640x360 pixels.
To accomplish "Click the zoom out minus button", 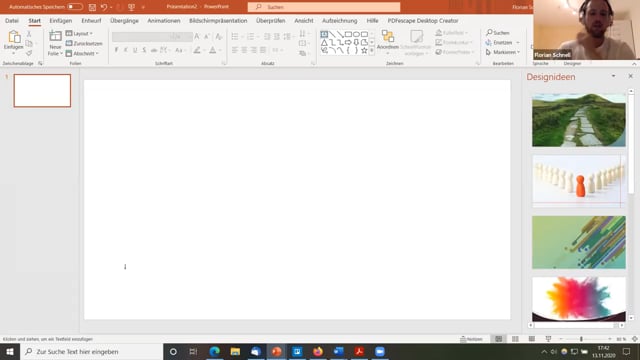I will pos(561,339).
